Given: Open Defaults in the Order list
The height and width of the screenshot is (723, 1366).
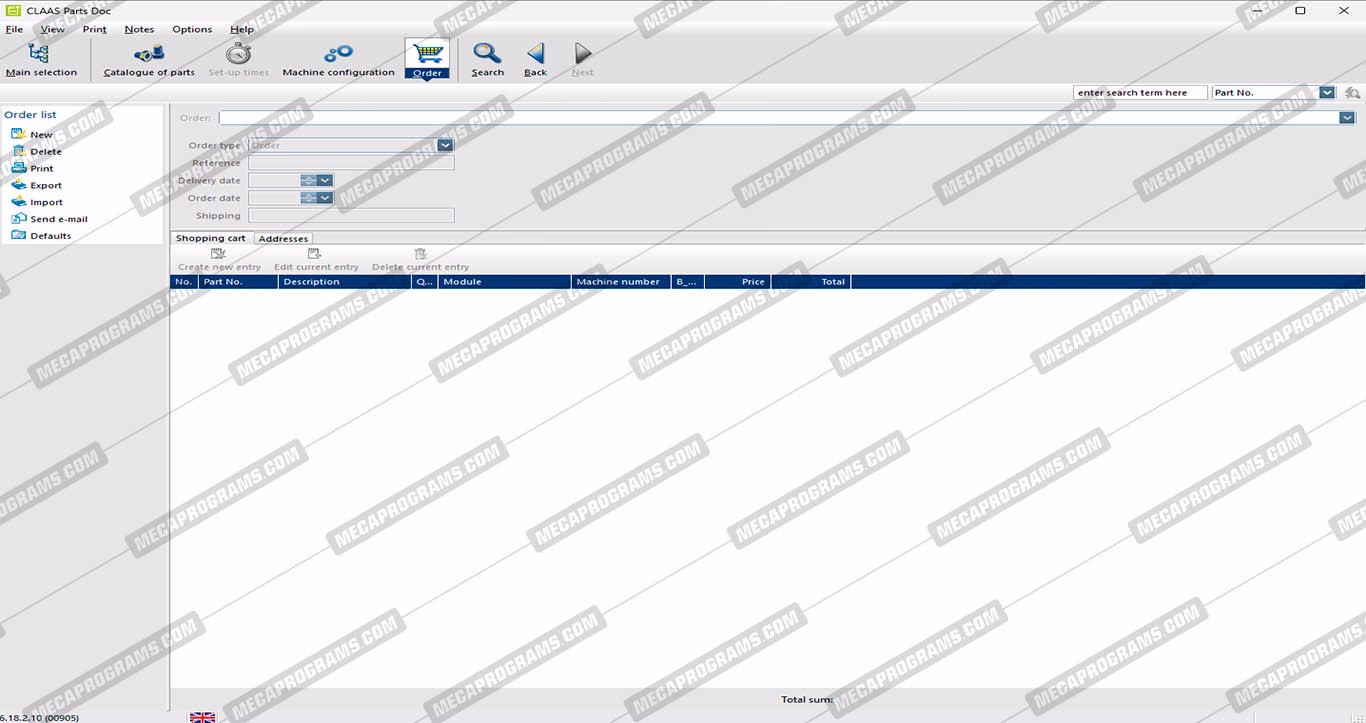Looking at the screenshot, I should (50, 236).
